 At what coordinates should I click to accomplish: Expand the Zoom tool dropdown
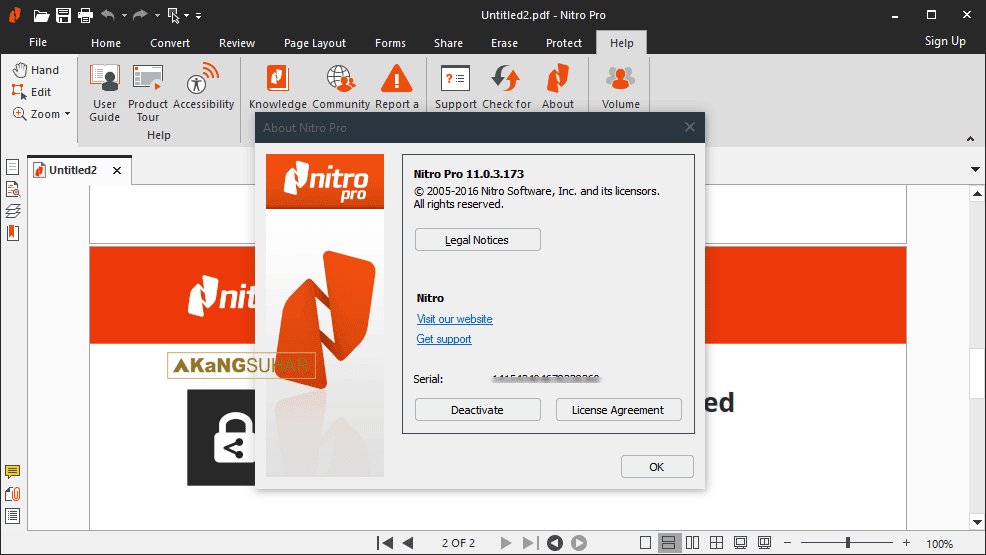(x=67, y=114)
